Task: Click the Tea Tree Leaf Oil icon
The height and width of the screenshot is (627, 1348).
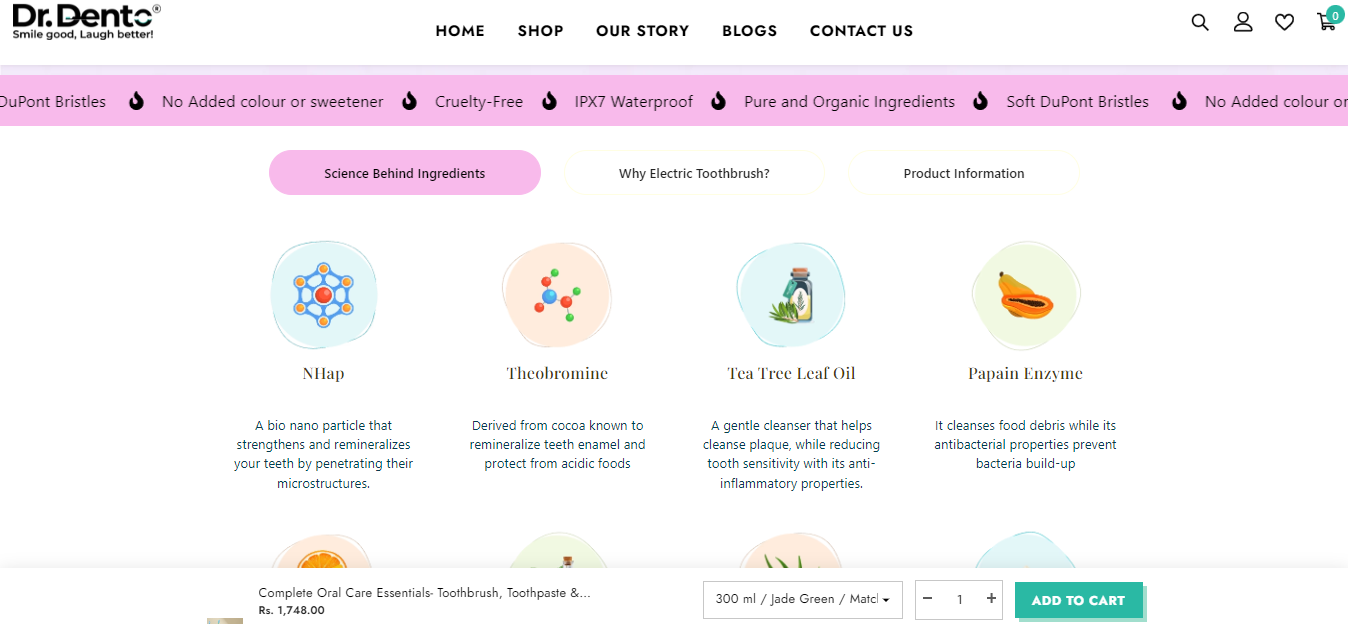Action: pyautogui.click(x=791, y=295)
